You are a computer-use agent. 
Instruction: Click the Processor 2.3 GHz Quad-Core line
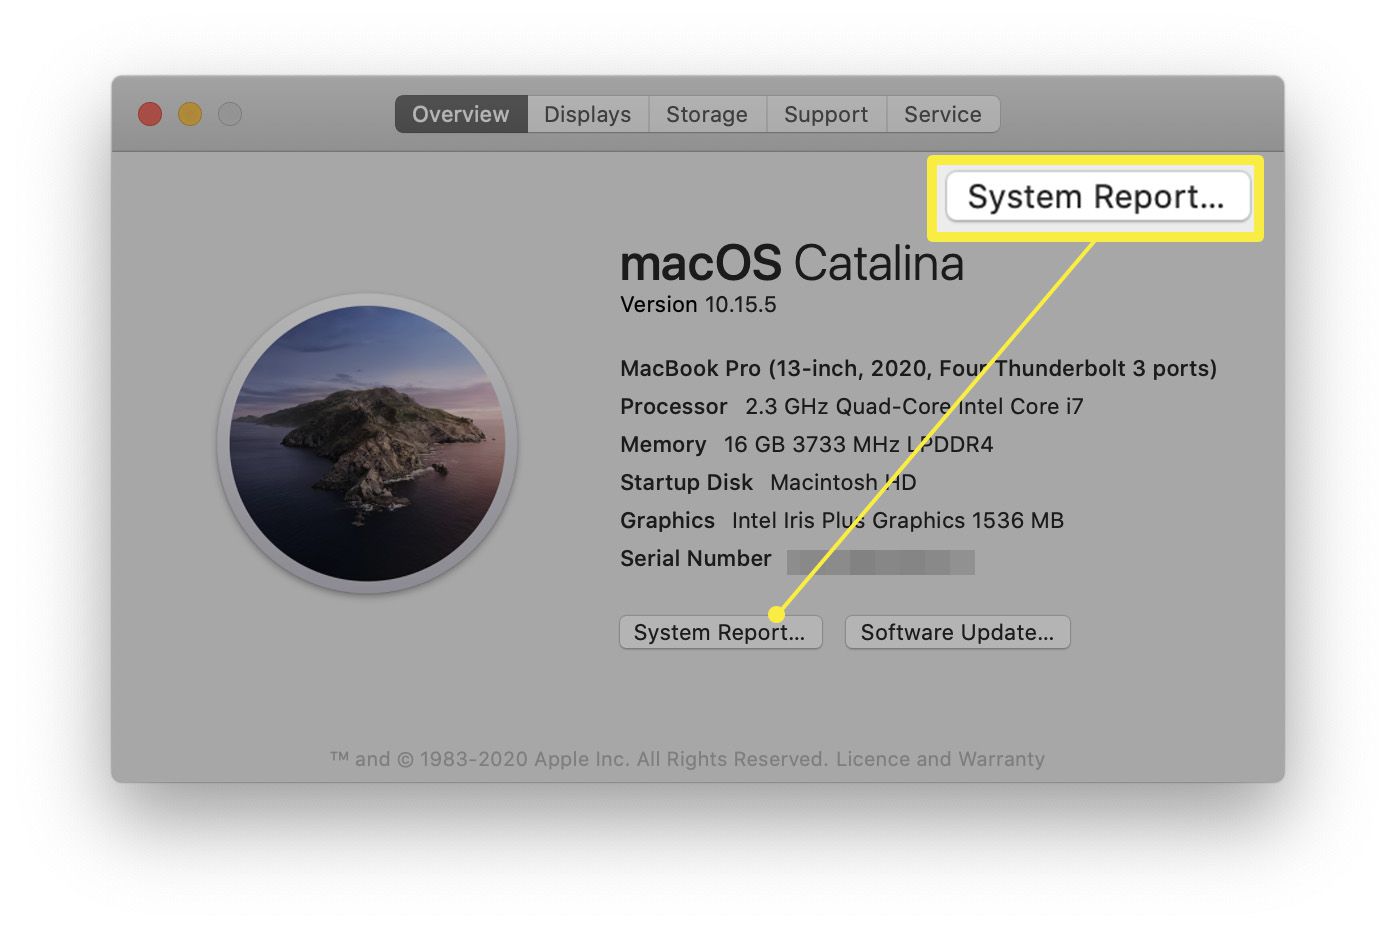pyautogui.click(x=851, y=406)
